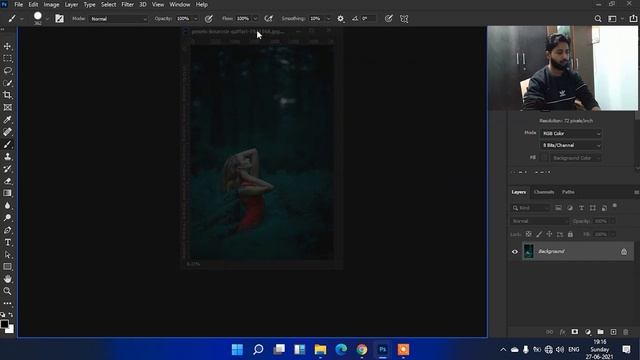Toggle smart object filter in Layers panel
The image size is (640, 360).
click(x=604, y=208)
